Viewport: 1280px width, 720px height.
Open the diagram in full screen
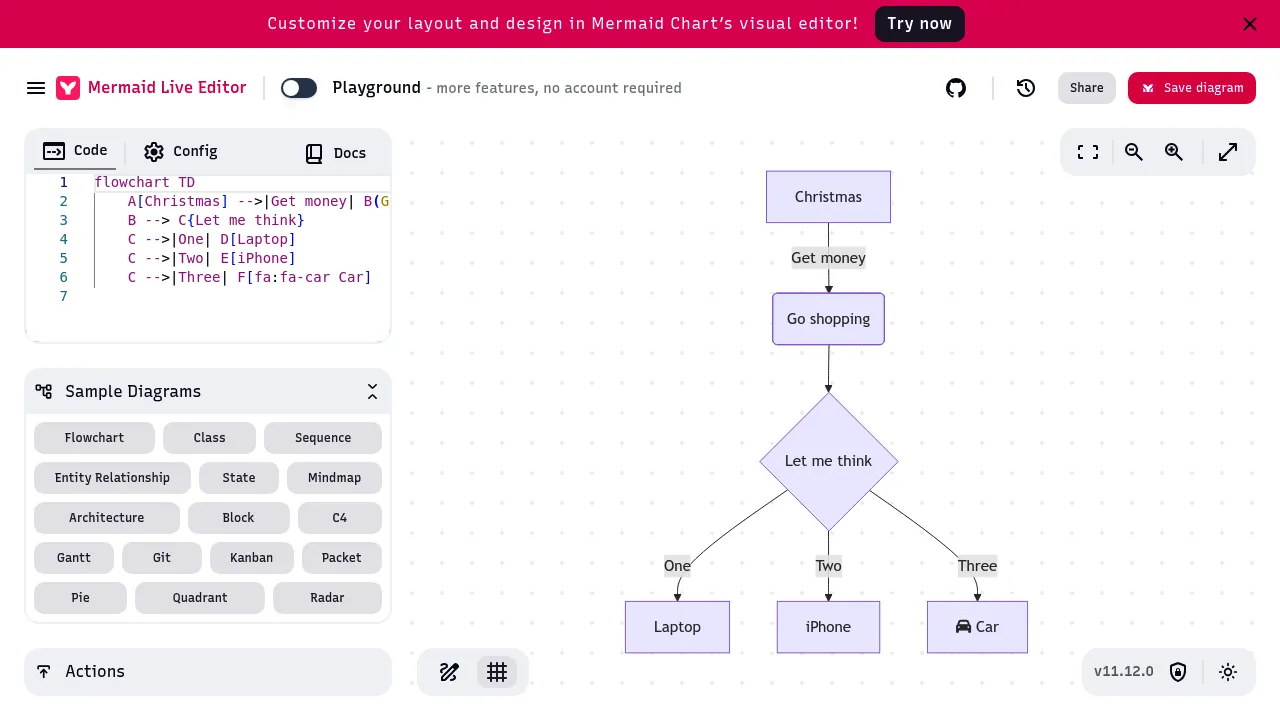(x=1228, y=152)
